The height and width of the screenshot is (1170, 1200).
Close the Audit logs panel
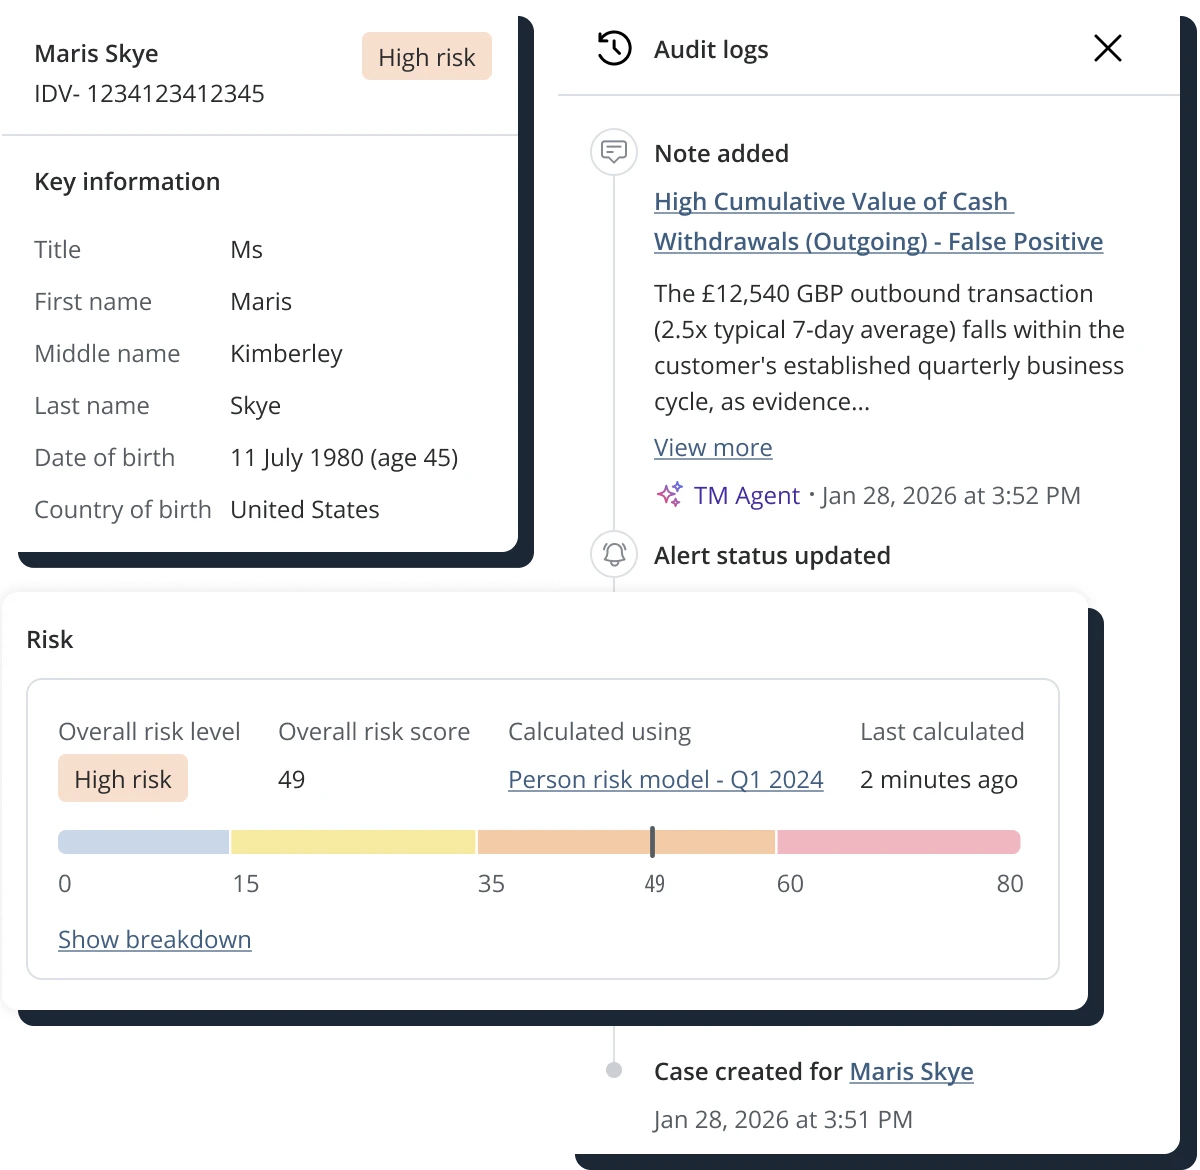(1107, 48)
